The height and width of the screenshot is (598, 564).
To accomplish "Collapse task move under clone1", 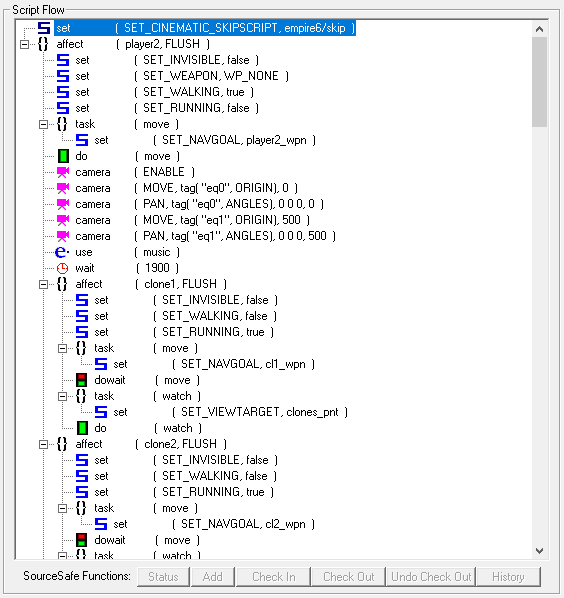I will (63, 348).
